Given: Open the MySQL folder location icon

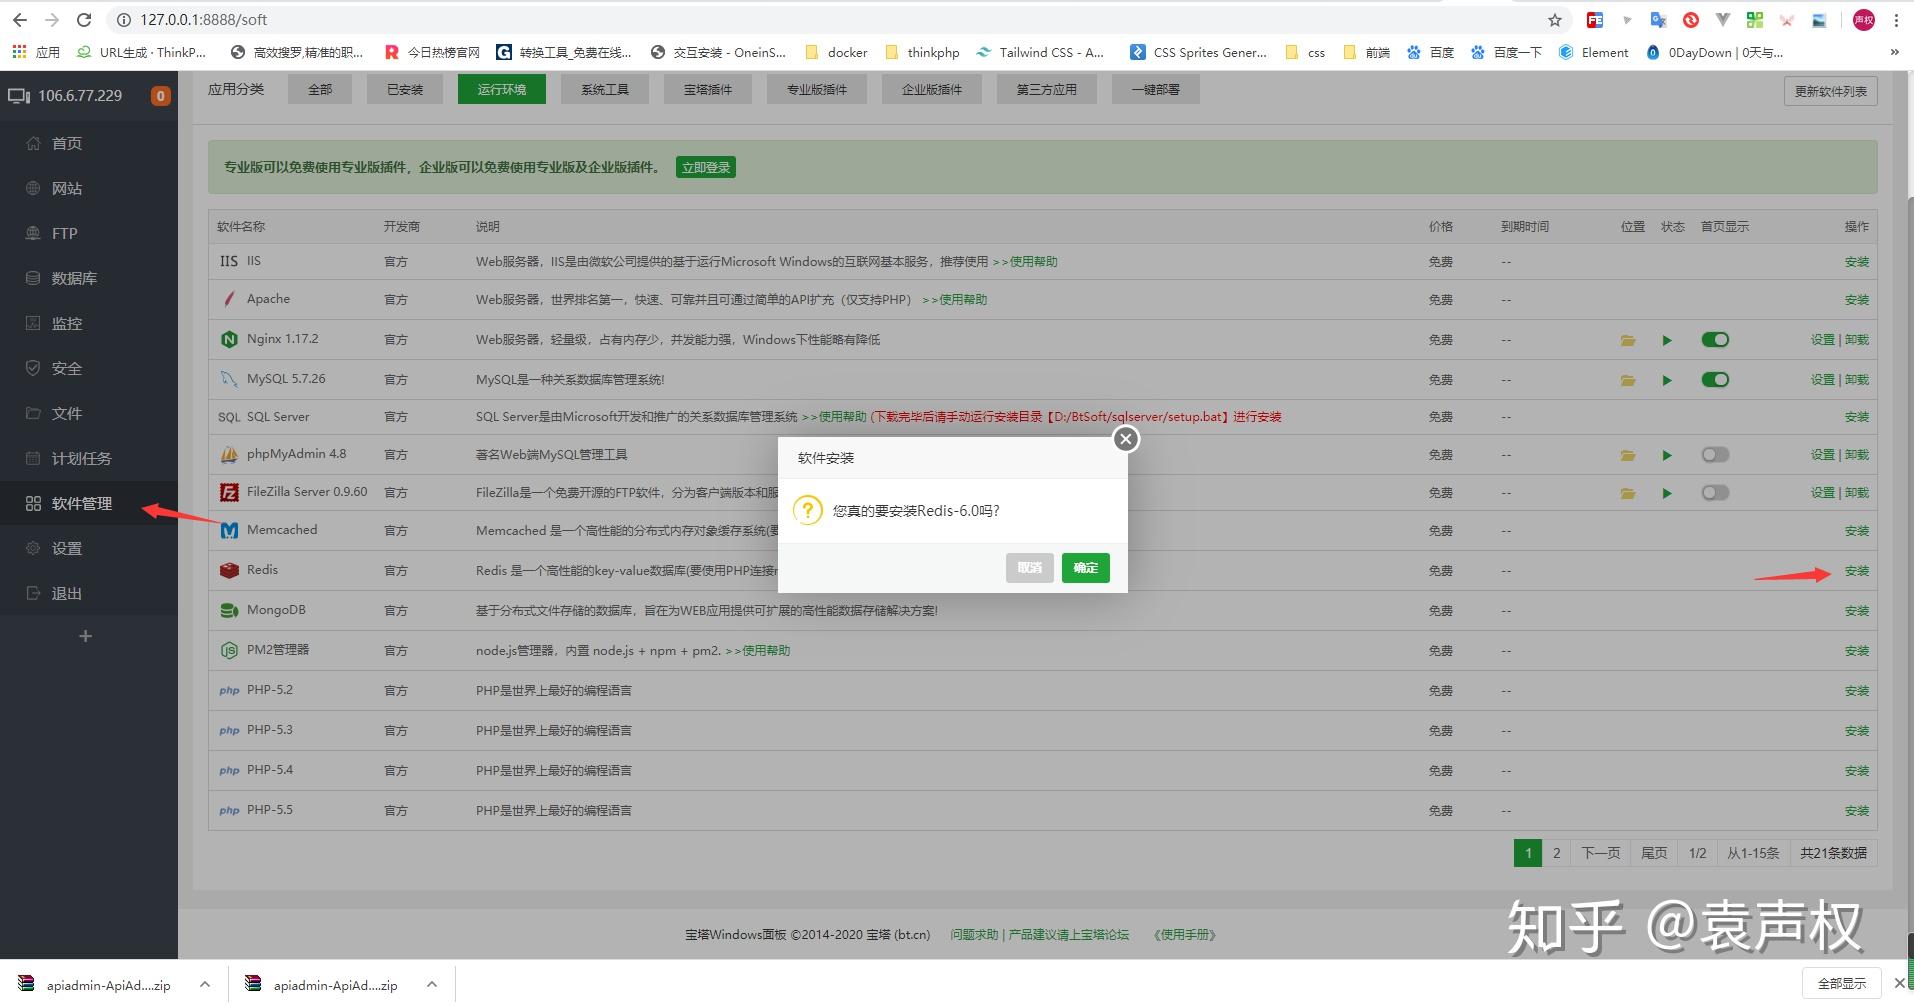Looking at the screenshot, I should [1628, 380].
